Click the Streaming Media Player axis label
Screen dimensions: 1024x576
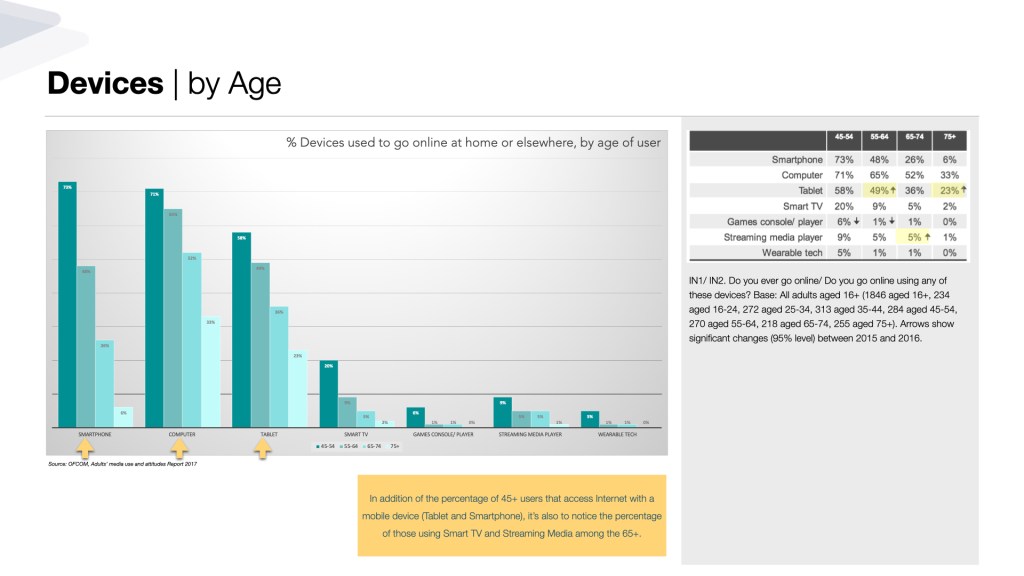pos(530,435)
